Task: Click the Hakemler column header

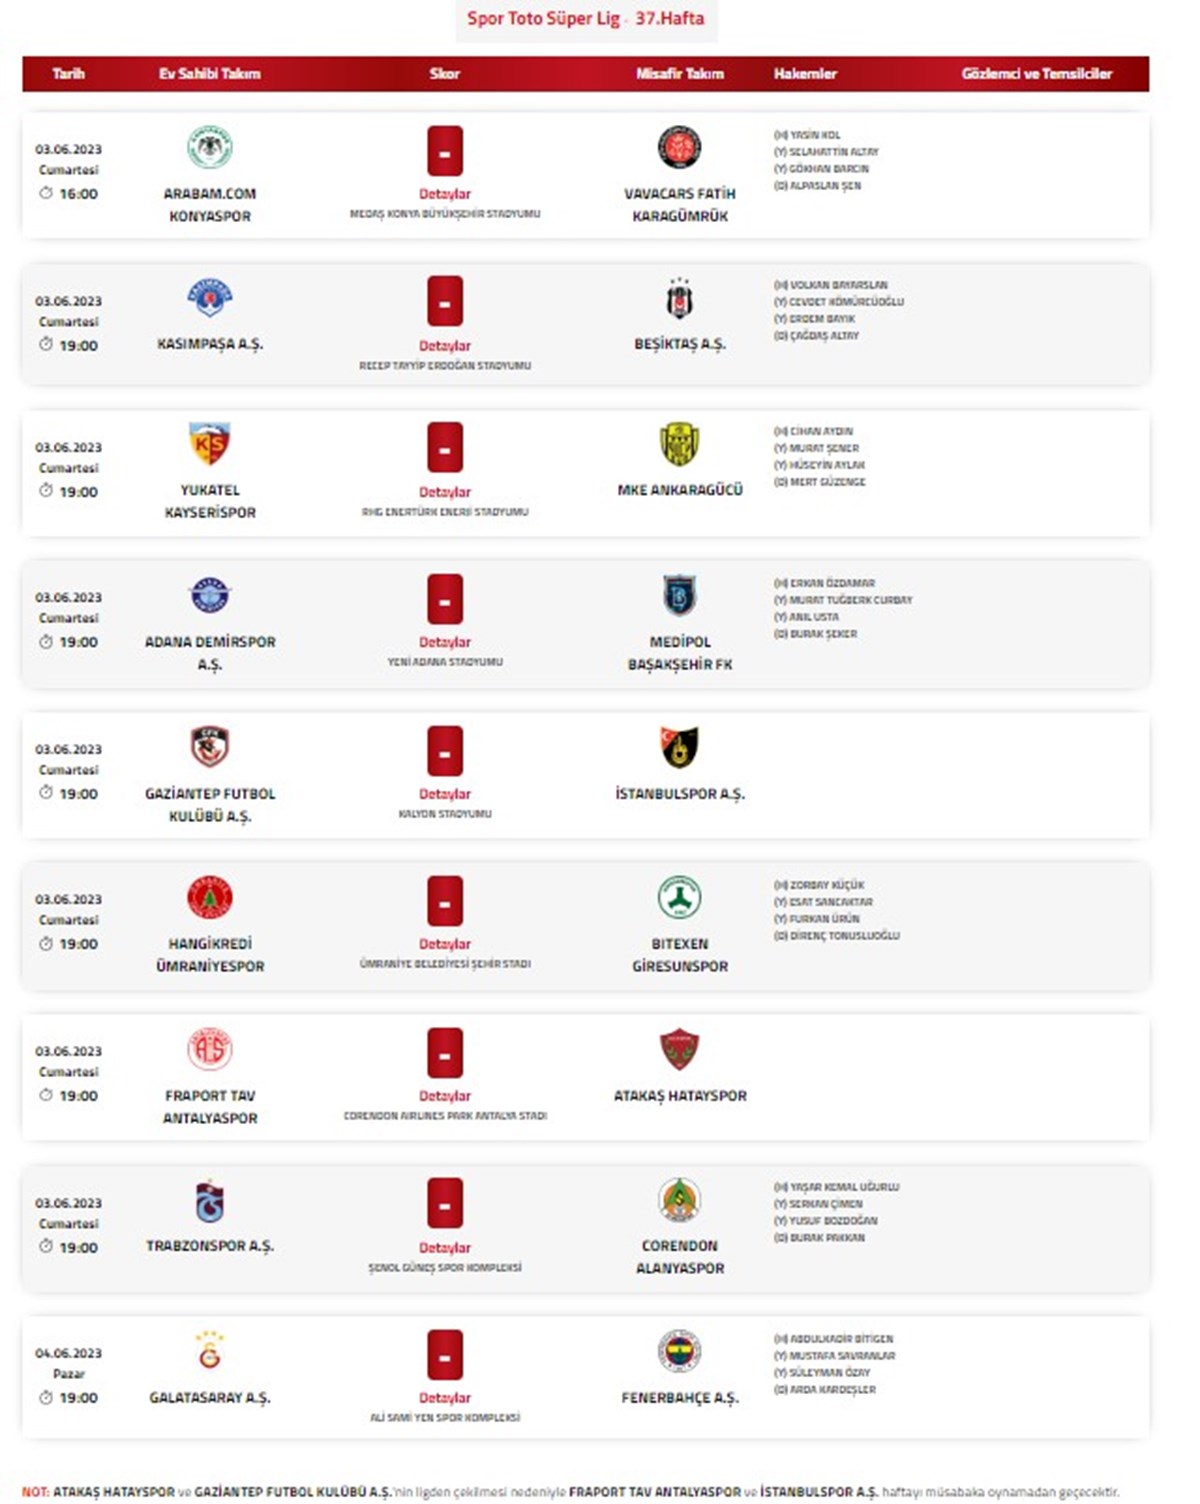Action: (805, 73)
